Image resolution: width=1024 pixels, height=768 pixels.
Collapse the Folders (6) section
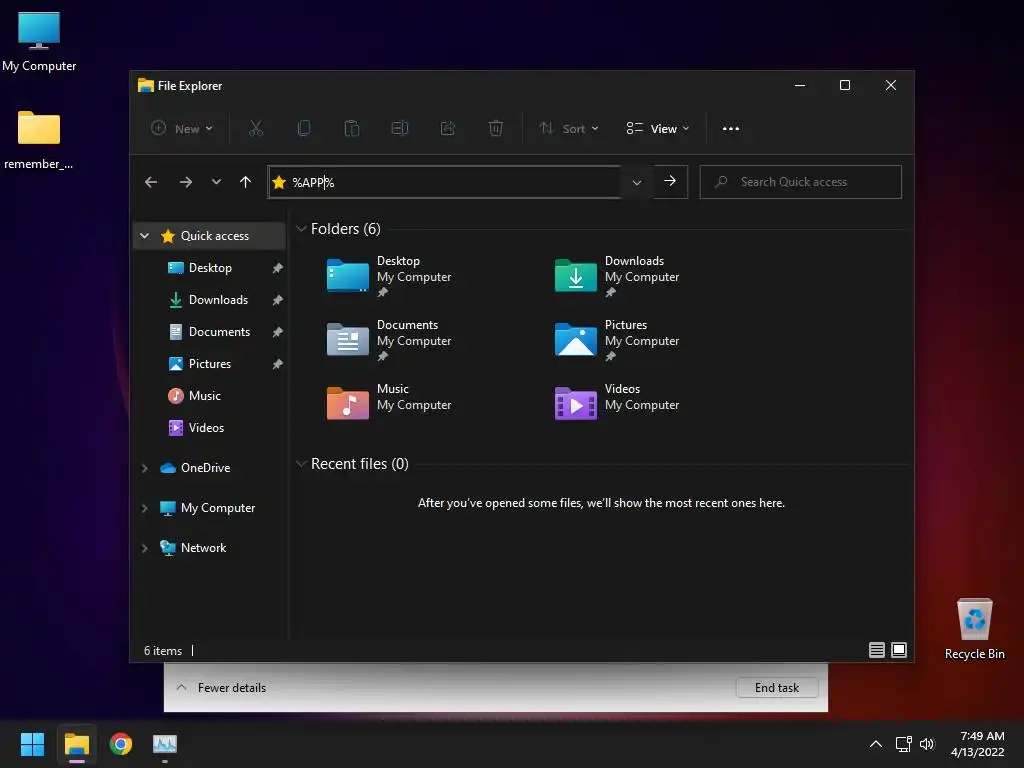click(301, 229)
